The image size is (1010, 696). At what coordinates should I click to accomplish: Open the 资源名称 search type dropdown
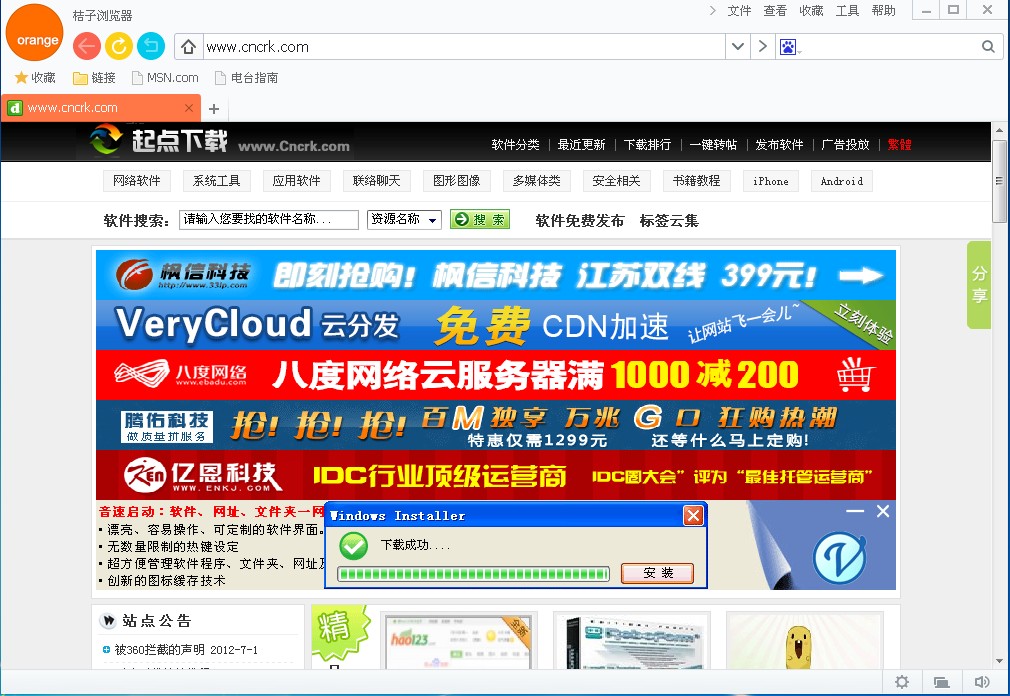pyautogui.click(x=404, y=219)
